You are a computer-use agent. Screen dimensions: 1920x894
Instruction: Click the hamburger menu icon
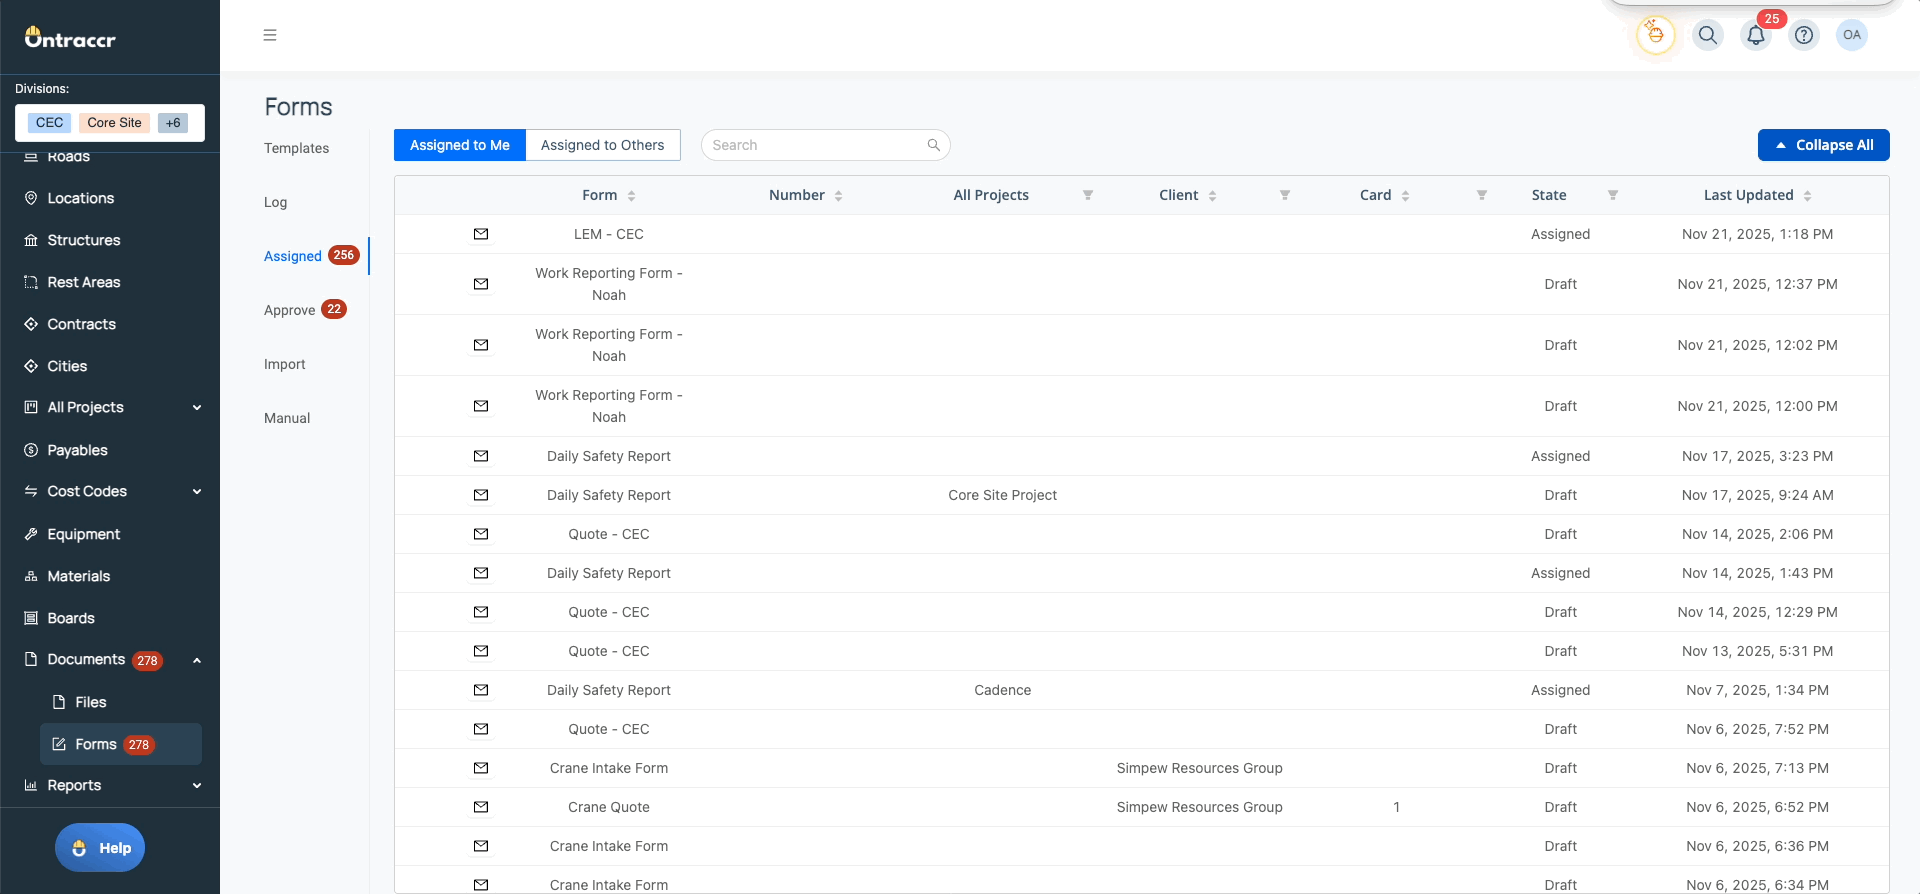tap(270, 35)
